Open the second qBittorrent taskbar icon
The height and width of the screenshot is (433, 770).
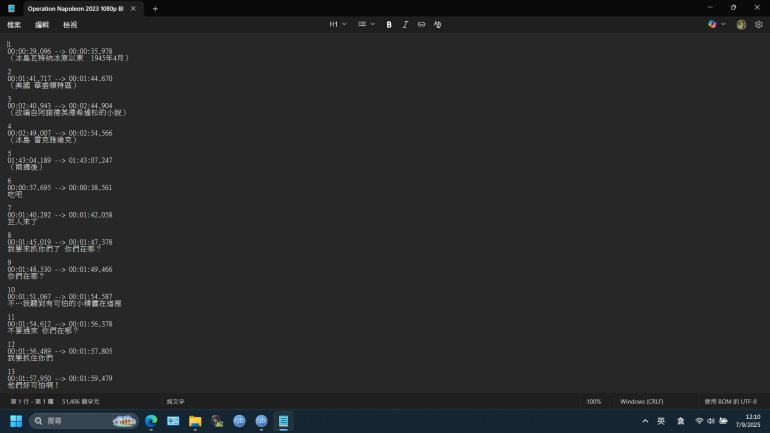click(x=261, y=421)
